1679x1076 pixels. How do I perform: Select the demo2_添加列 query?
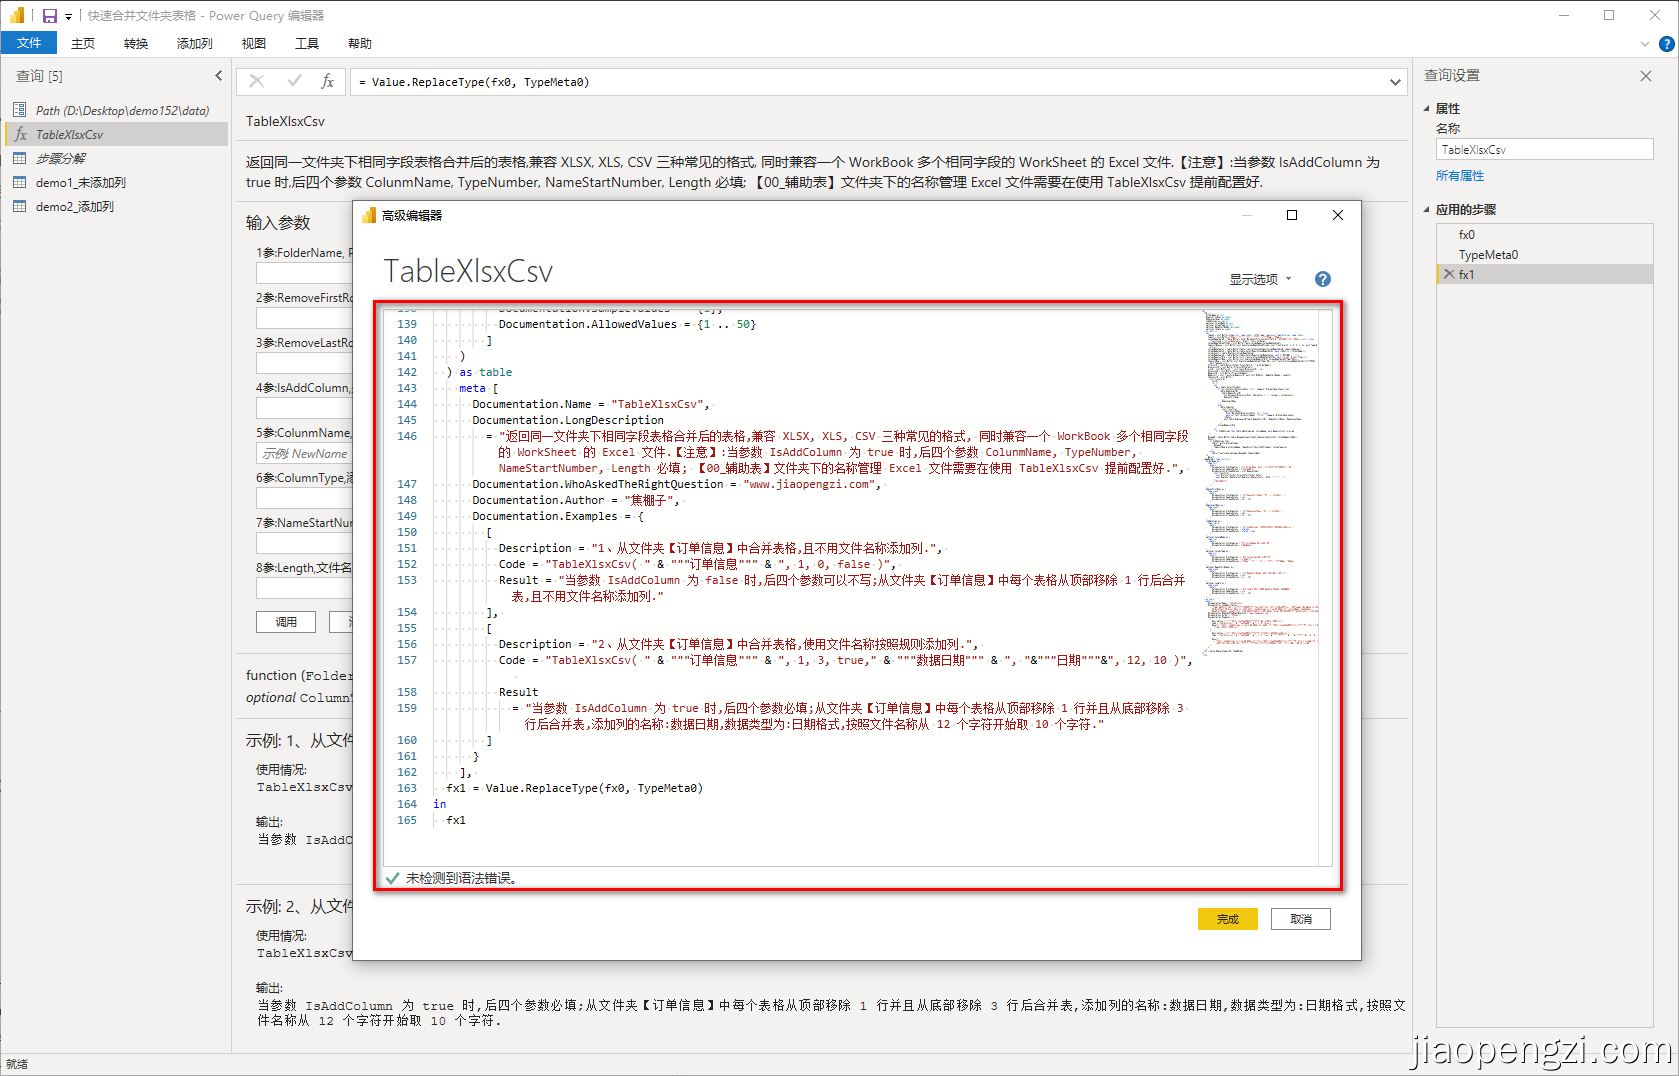coord(116,206)
